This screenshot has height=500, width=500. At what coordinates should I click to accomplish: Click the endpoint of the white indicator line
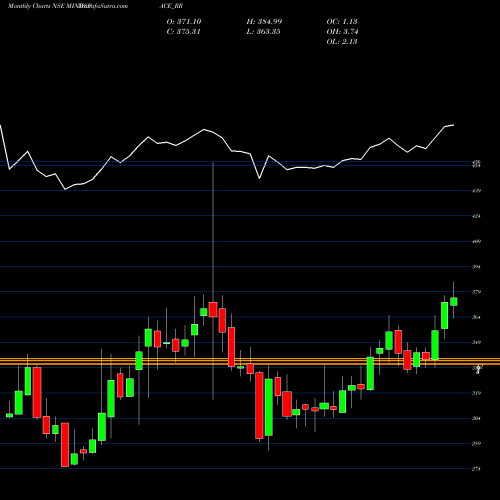(x=454, y=125)
